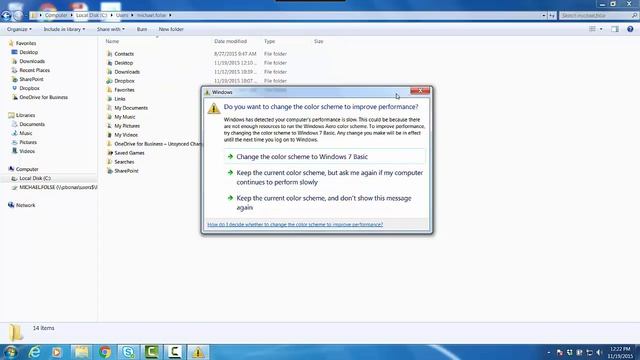640x360 pixels.
Task: Open SharePoint in Favorites sidebar
Action: click(31, 79)
